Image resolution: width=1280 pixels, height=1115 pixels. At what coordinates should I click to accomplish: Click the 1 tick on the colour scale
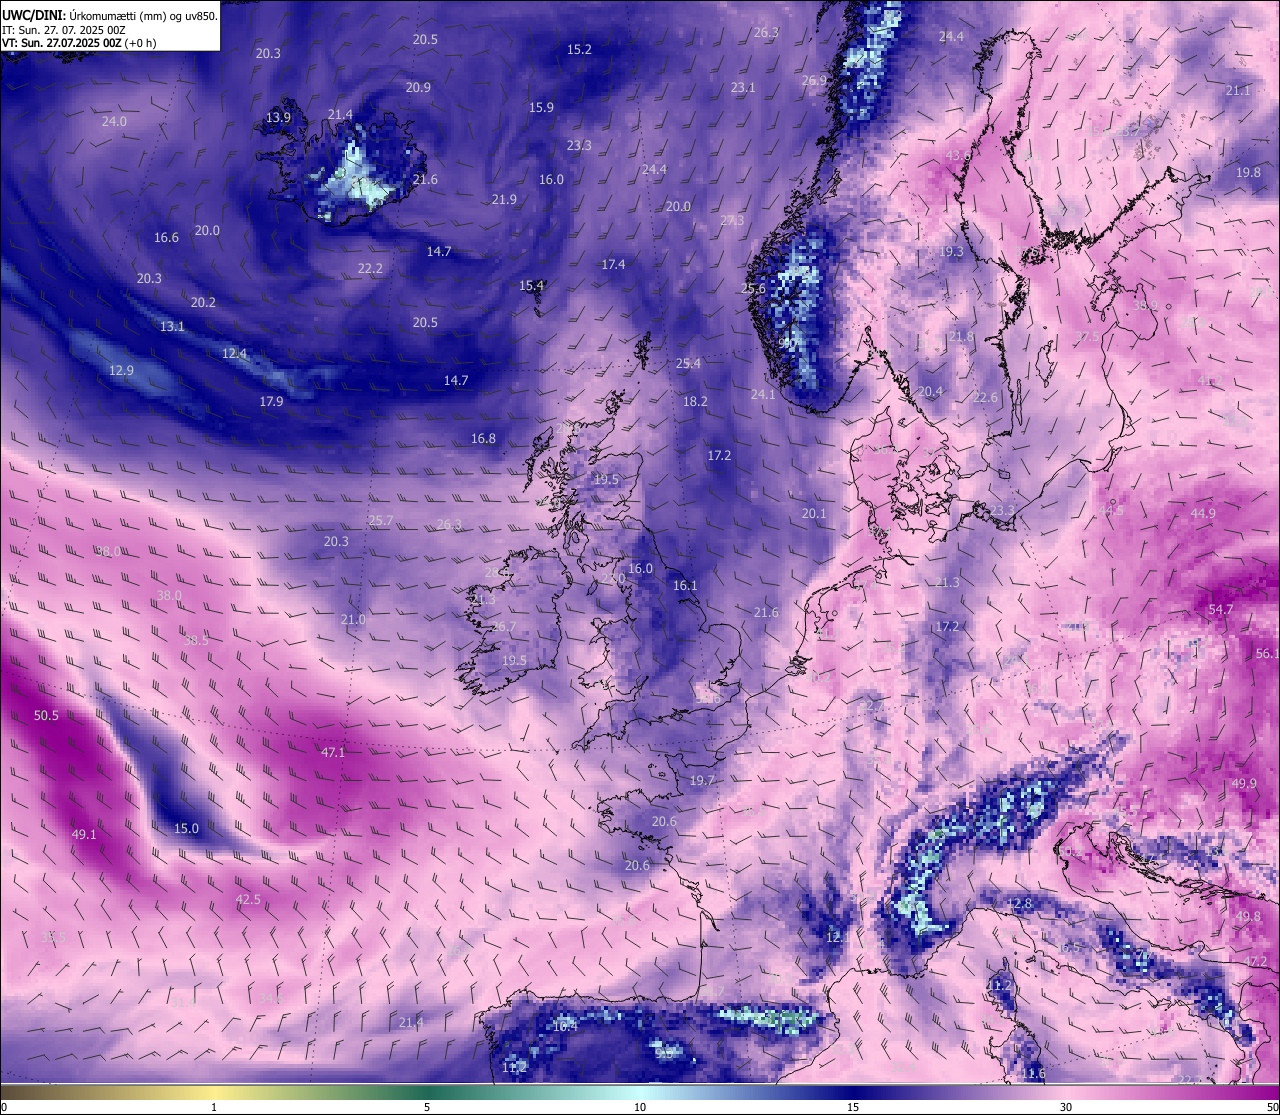click(214, 1106)
